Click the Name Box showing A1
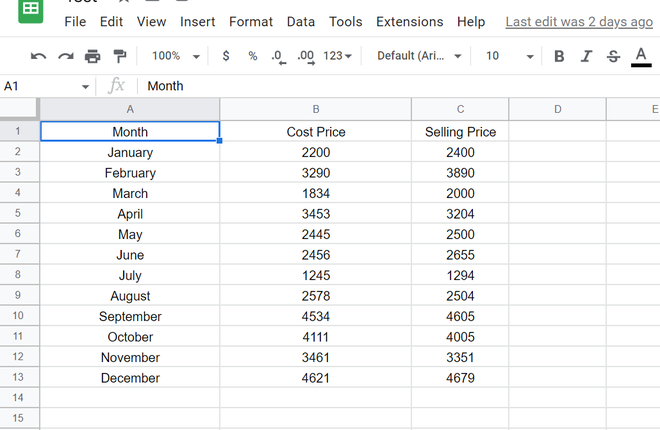Image resolution: width=660 pixels, height=430 pixels. click(46, 86)
